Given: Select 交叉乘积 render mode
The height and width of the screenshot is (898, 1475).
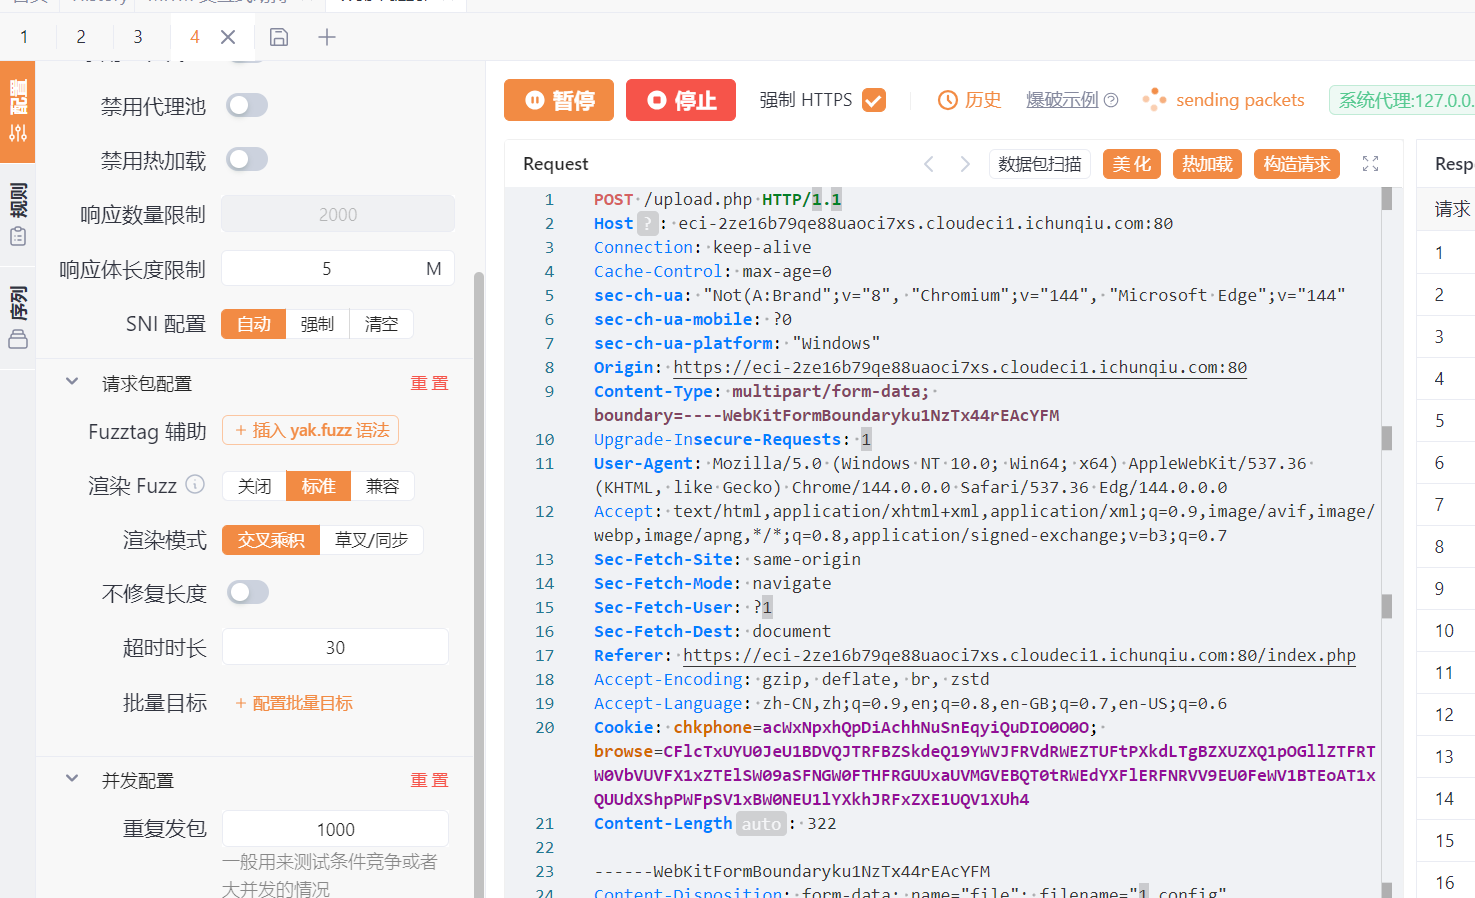Looking at the screenshot, I should tap(271, 540).
